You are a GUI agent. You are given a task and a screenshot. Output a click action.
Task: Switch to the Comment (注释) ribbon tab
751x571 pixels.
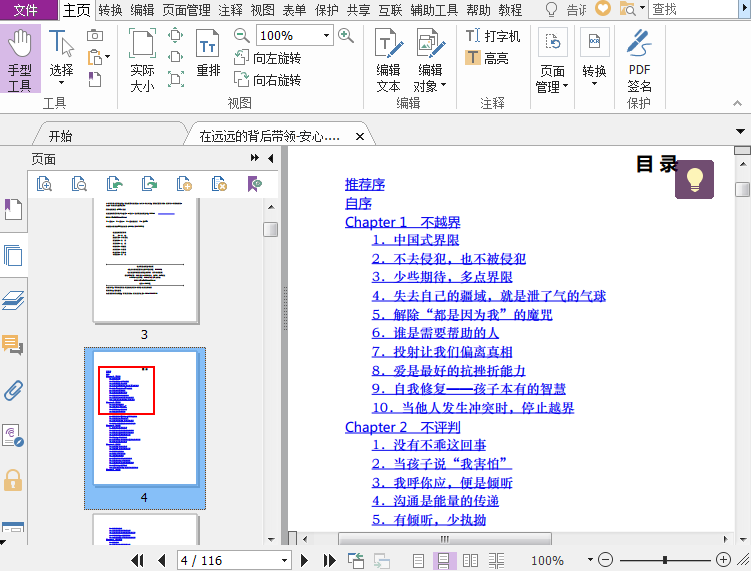point(230,10)
